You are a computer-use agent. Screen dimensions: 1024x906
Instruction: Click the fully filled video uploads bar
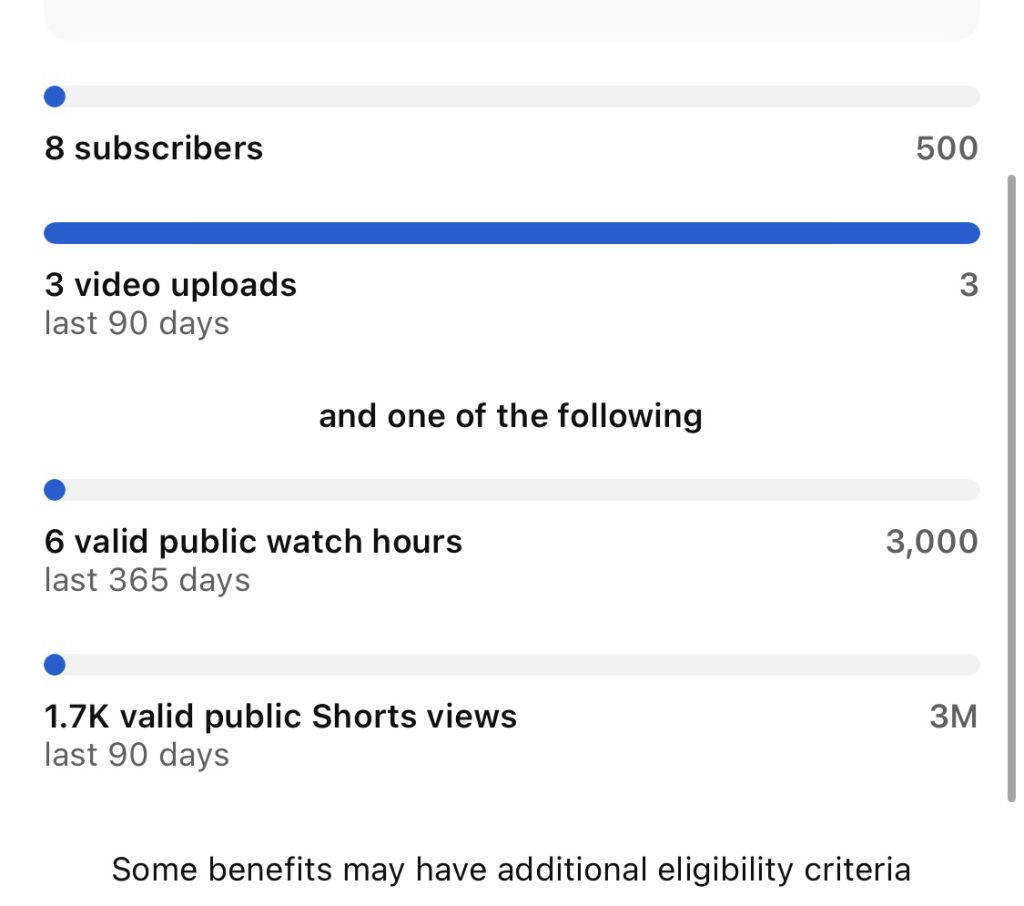click(512, 233)
